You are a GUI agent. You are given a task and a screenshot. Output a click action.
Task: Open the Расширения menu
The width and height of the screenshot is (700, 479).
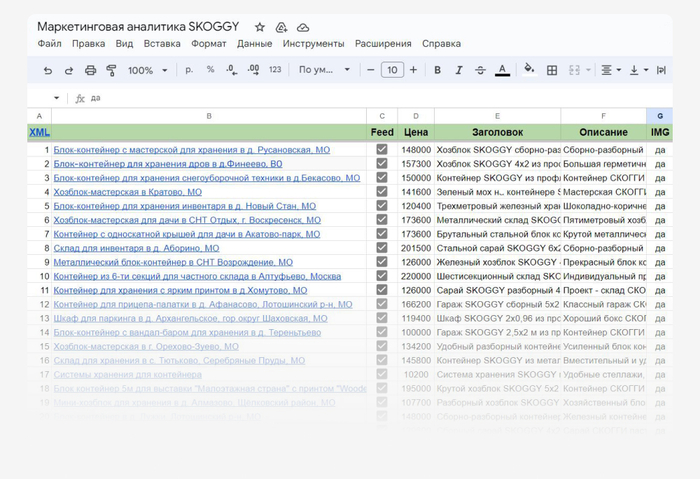[x=382, y=44]
